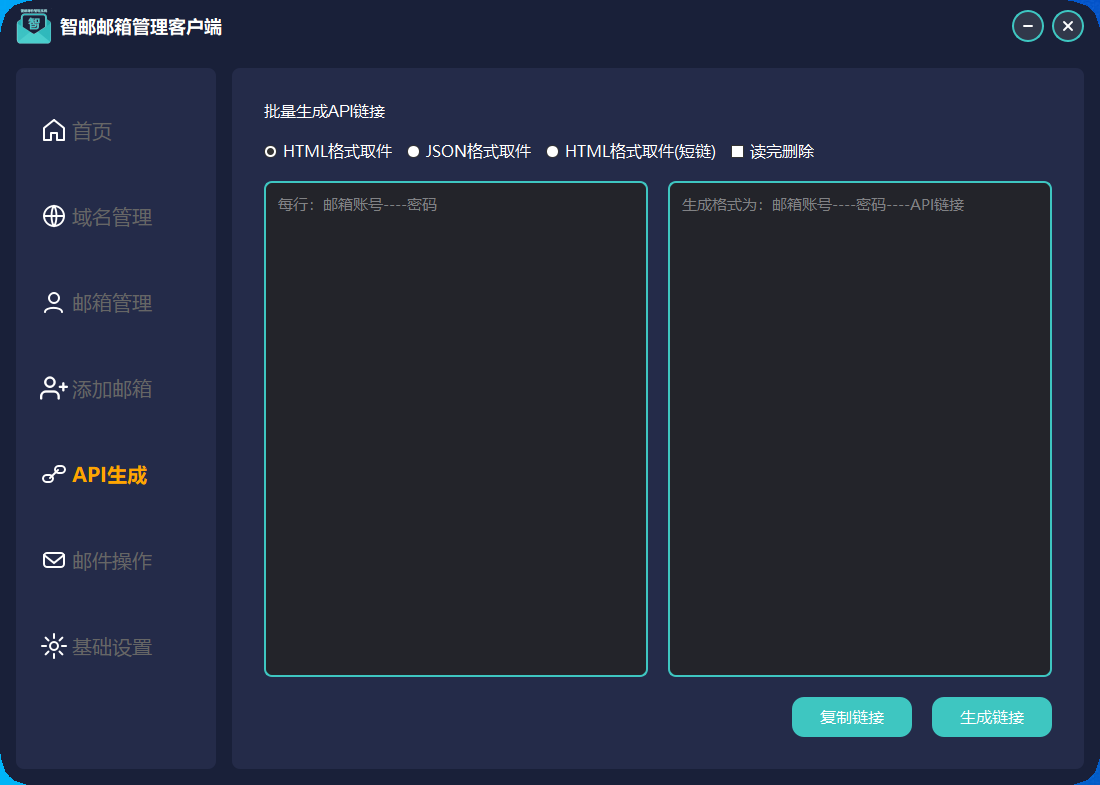Screen dimensions: 1100x785
Task: Click the generated API链接 output text area
Action: tap(860, 429)
